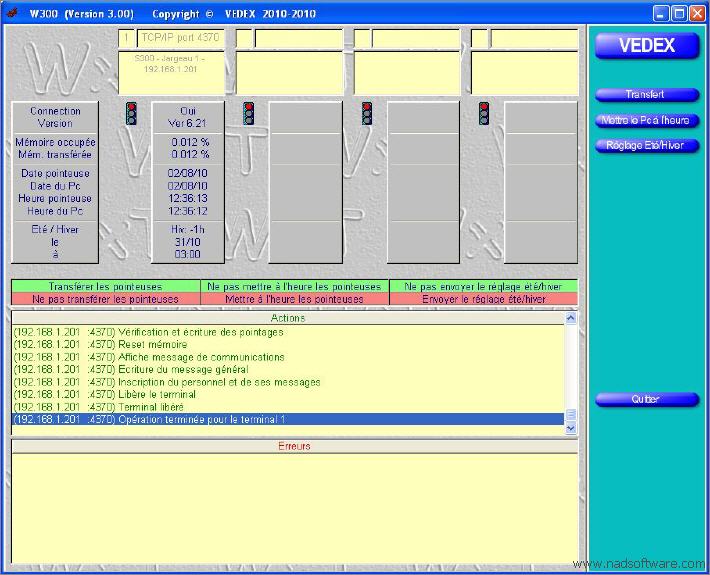Viewport: 710px width, 575px height.
Task: Click the 31/10 changeover date value
Action: click(x=187, y=242)
